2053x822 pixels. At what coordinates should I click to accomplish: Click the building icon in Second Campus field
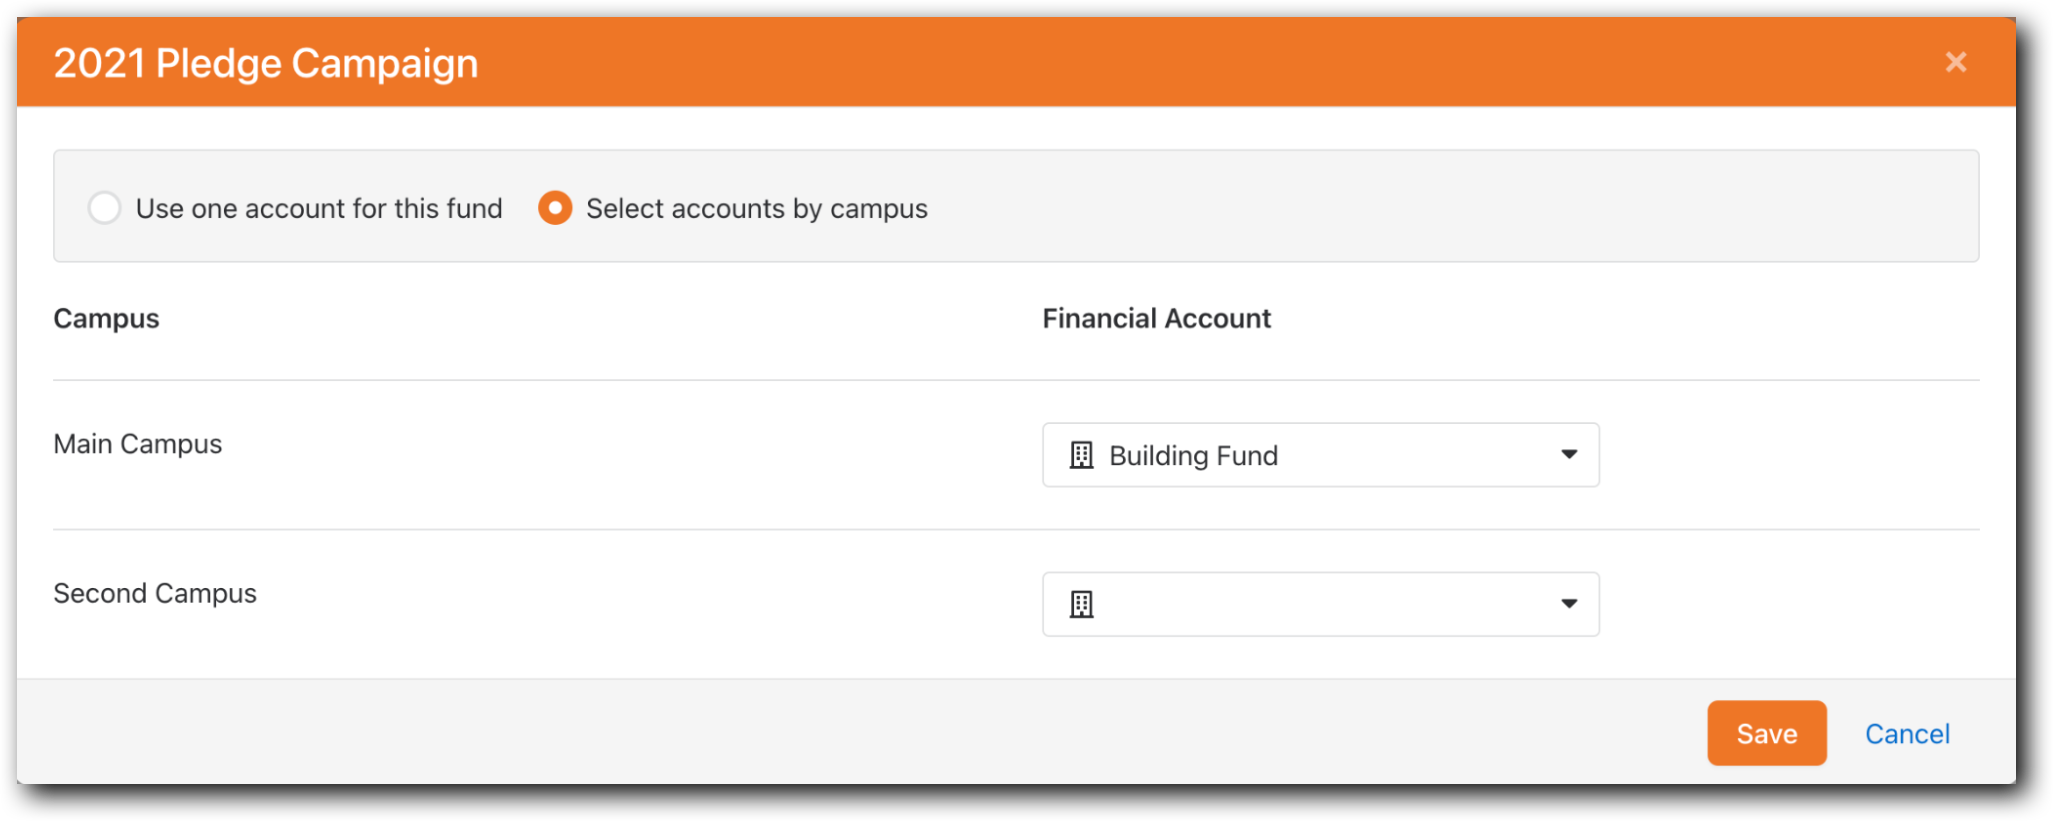pyautogui.click(x=1082, y=604)
